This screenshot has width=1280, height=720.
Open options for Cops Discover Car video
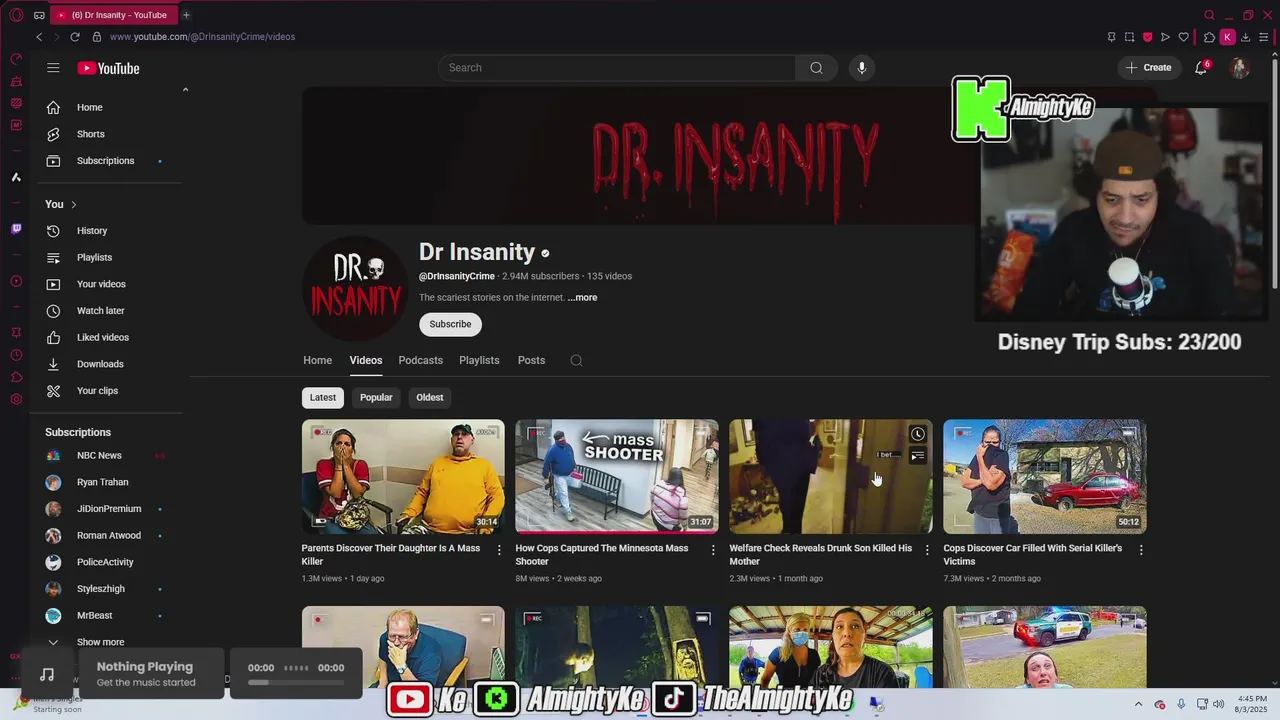1141,550
